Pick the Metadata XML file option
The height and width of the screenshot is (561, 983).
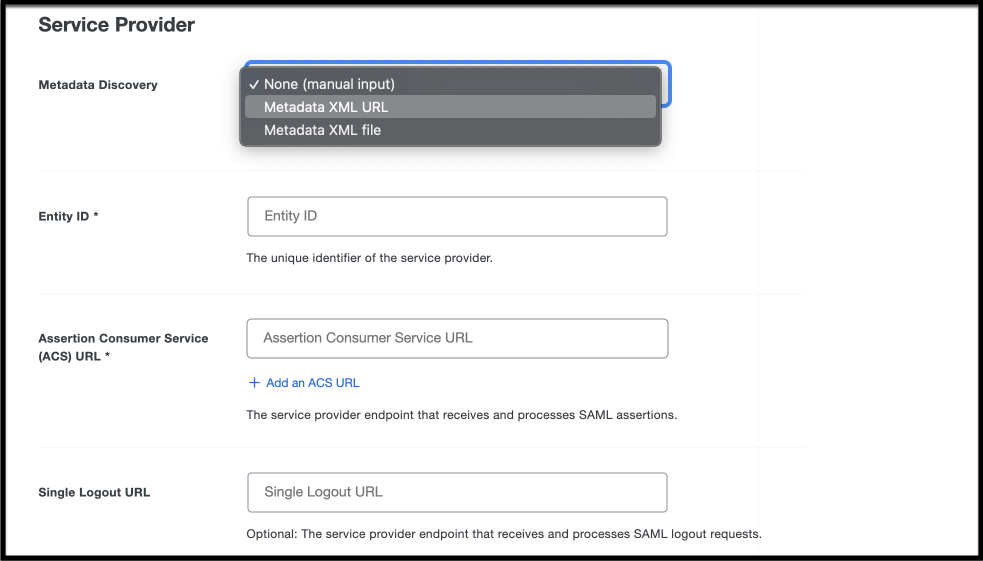click(450, 130)
